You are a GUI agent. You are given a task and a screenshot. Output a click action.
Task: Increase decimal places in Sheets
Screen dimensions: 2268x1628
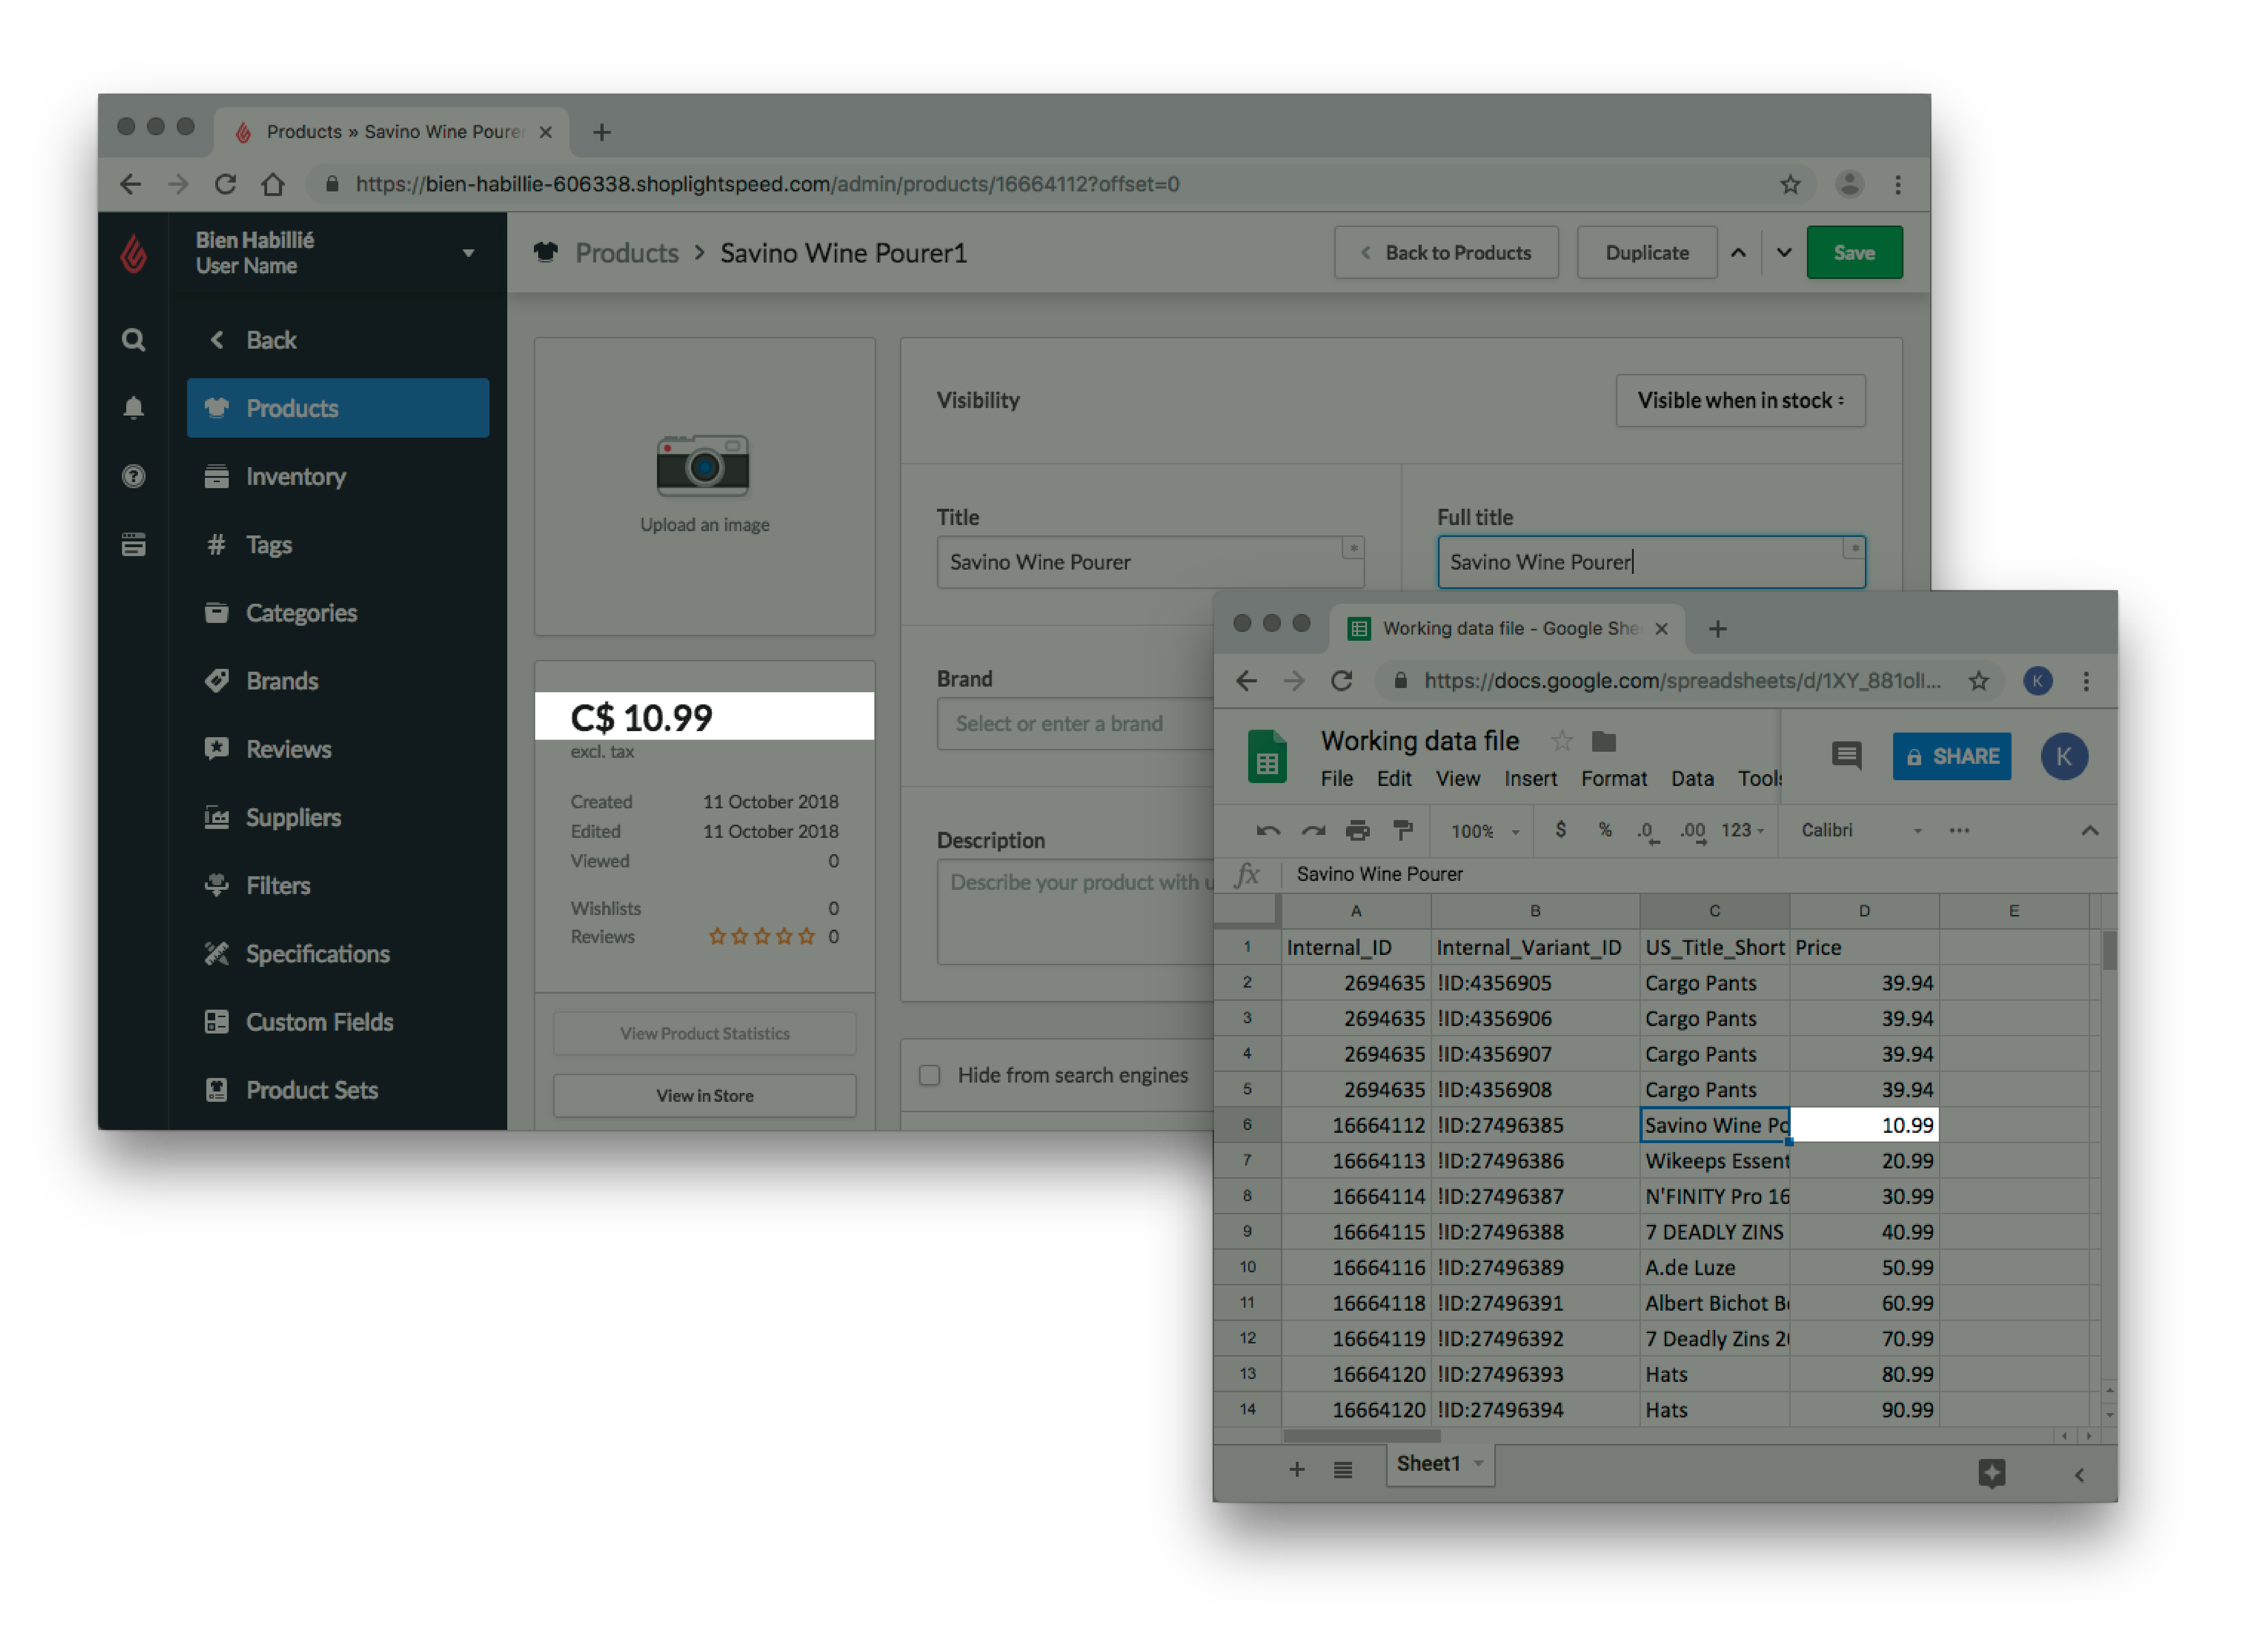point(1693,832)
